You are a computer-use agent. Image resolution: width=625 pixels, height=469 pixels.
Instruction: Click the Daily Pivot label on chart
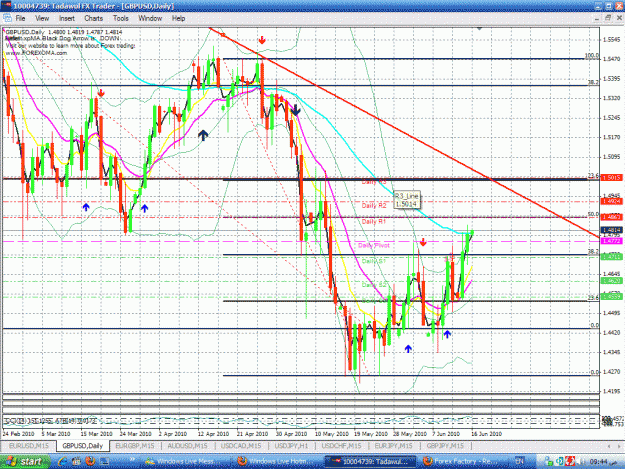pyautogui.click(x=373, y=245)
